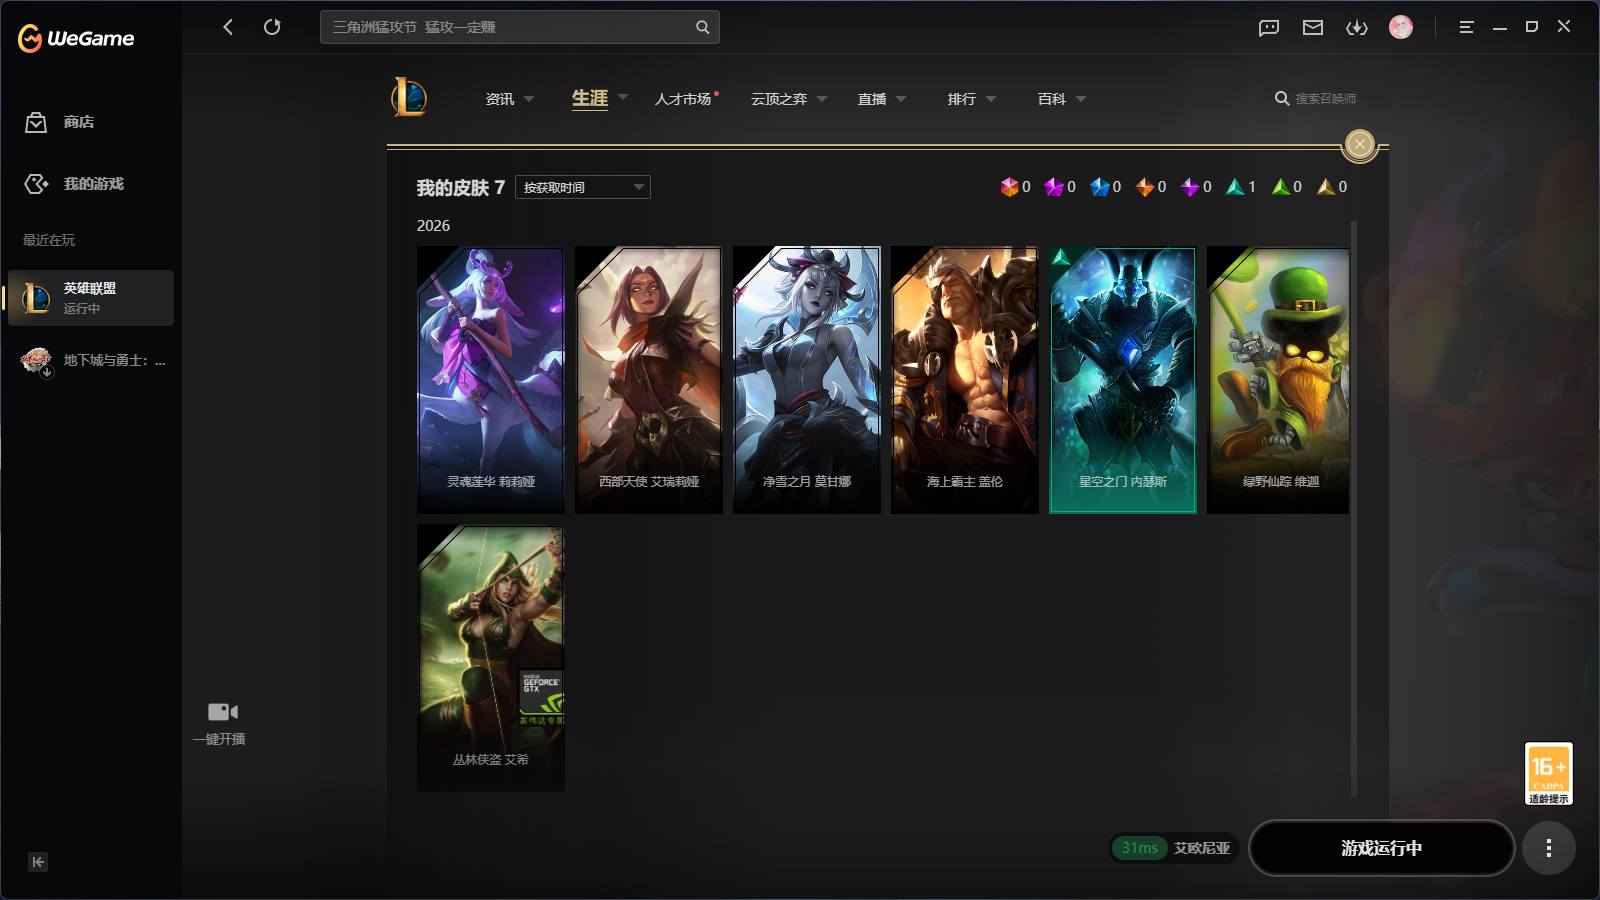Click the 2026 year label

pos(433,226)
